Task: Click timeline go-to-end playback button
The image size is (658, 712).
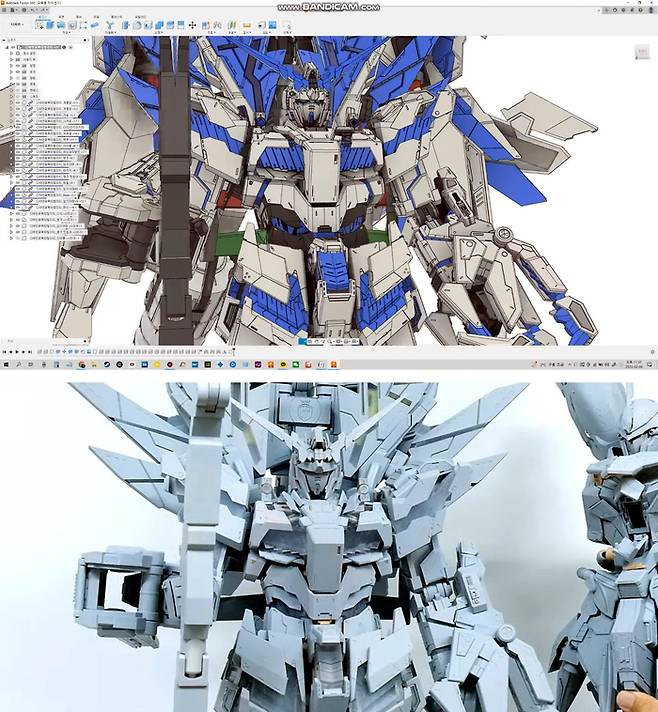Action: click(x=30, y=352)
